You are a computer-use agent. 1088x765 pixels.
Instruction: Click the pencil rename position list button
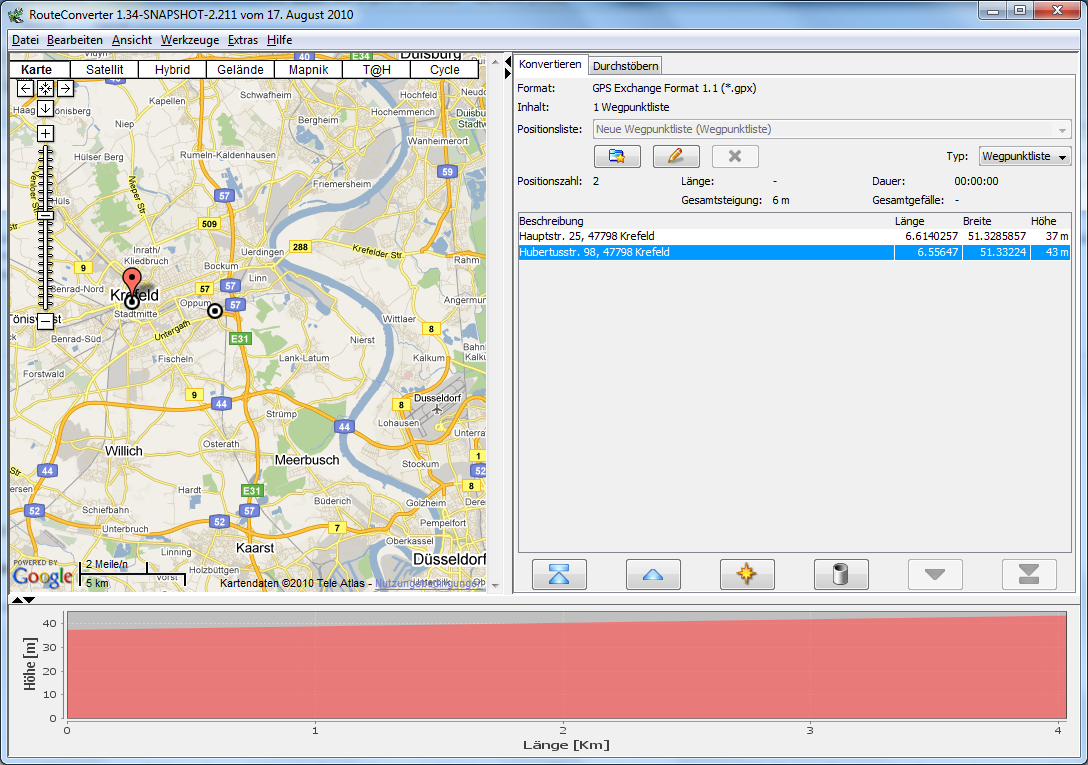(x=676, y=157)
